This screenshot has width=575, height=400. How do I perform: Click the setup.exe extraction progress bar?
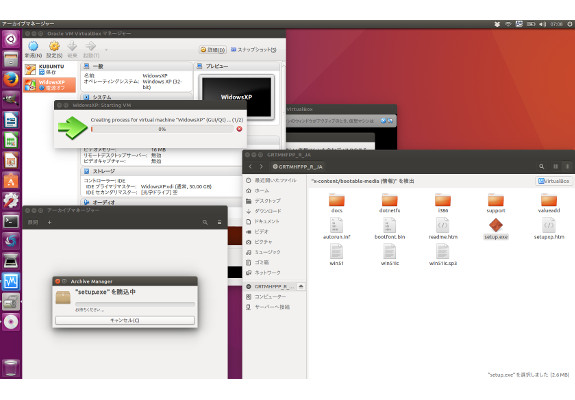click(x=135, y=304)
